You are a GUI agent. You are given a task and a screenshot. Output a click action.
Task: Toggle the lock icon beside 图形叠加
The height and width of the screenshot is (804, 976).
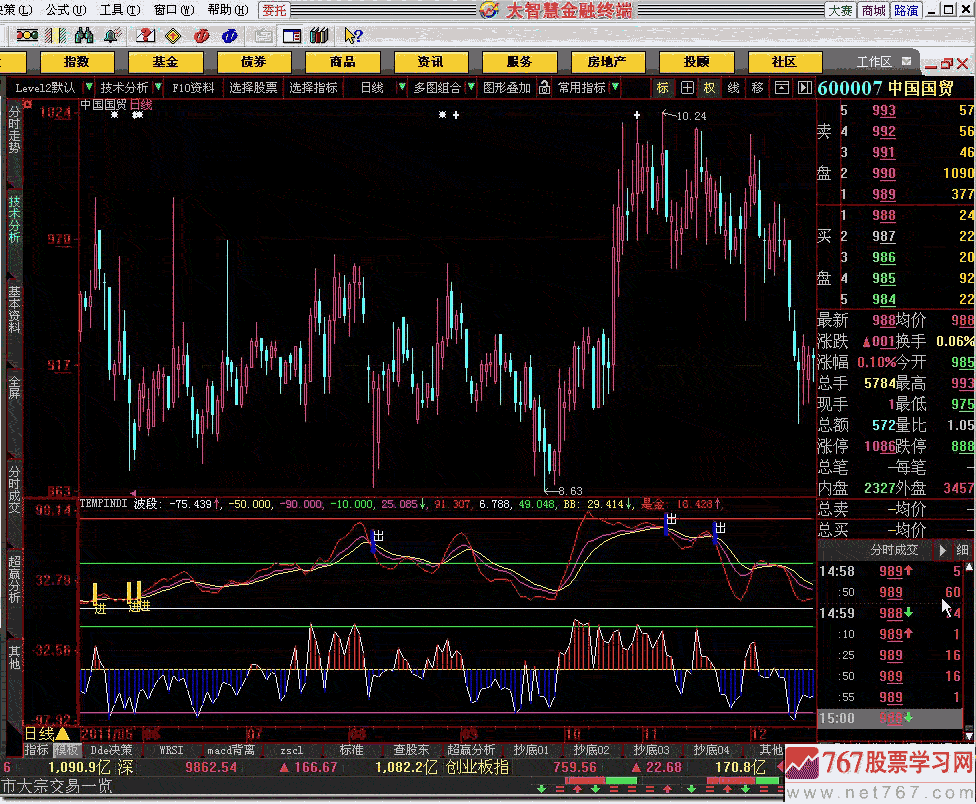click(x=544, y=88)
